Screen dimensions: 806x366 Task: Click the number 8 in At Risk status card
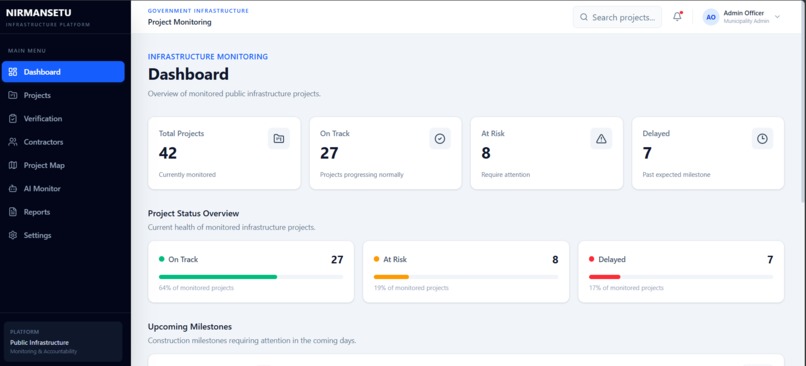[x=555, y=260]
